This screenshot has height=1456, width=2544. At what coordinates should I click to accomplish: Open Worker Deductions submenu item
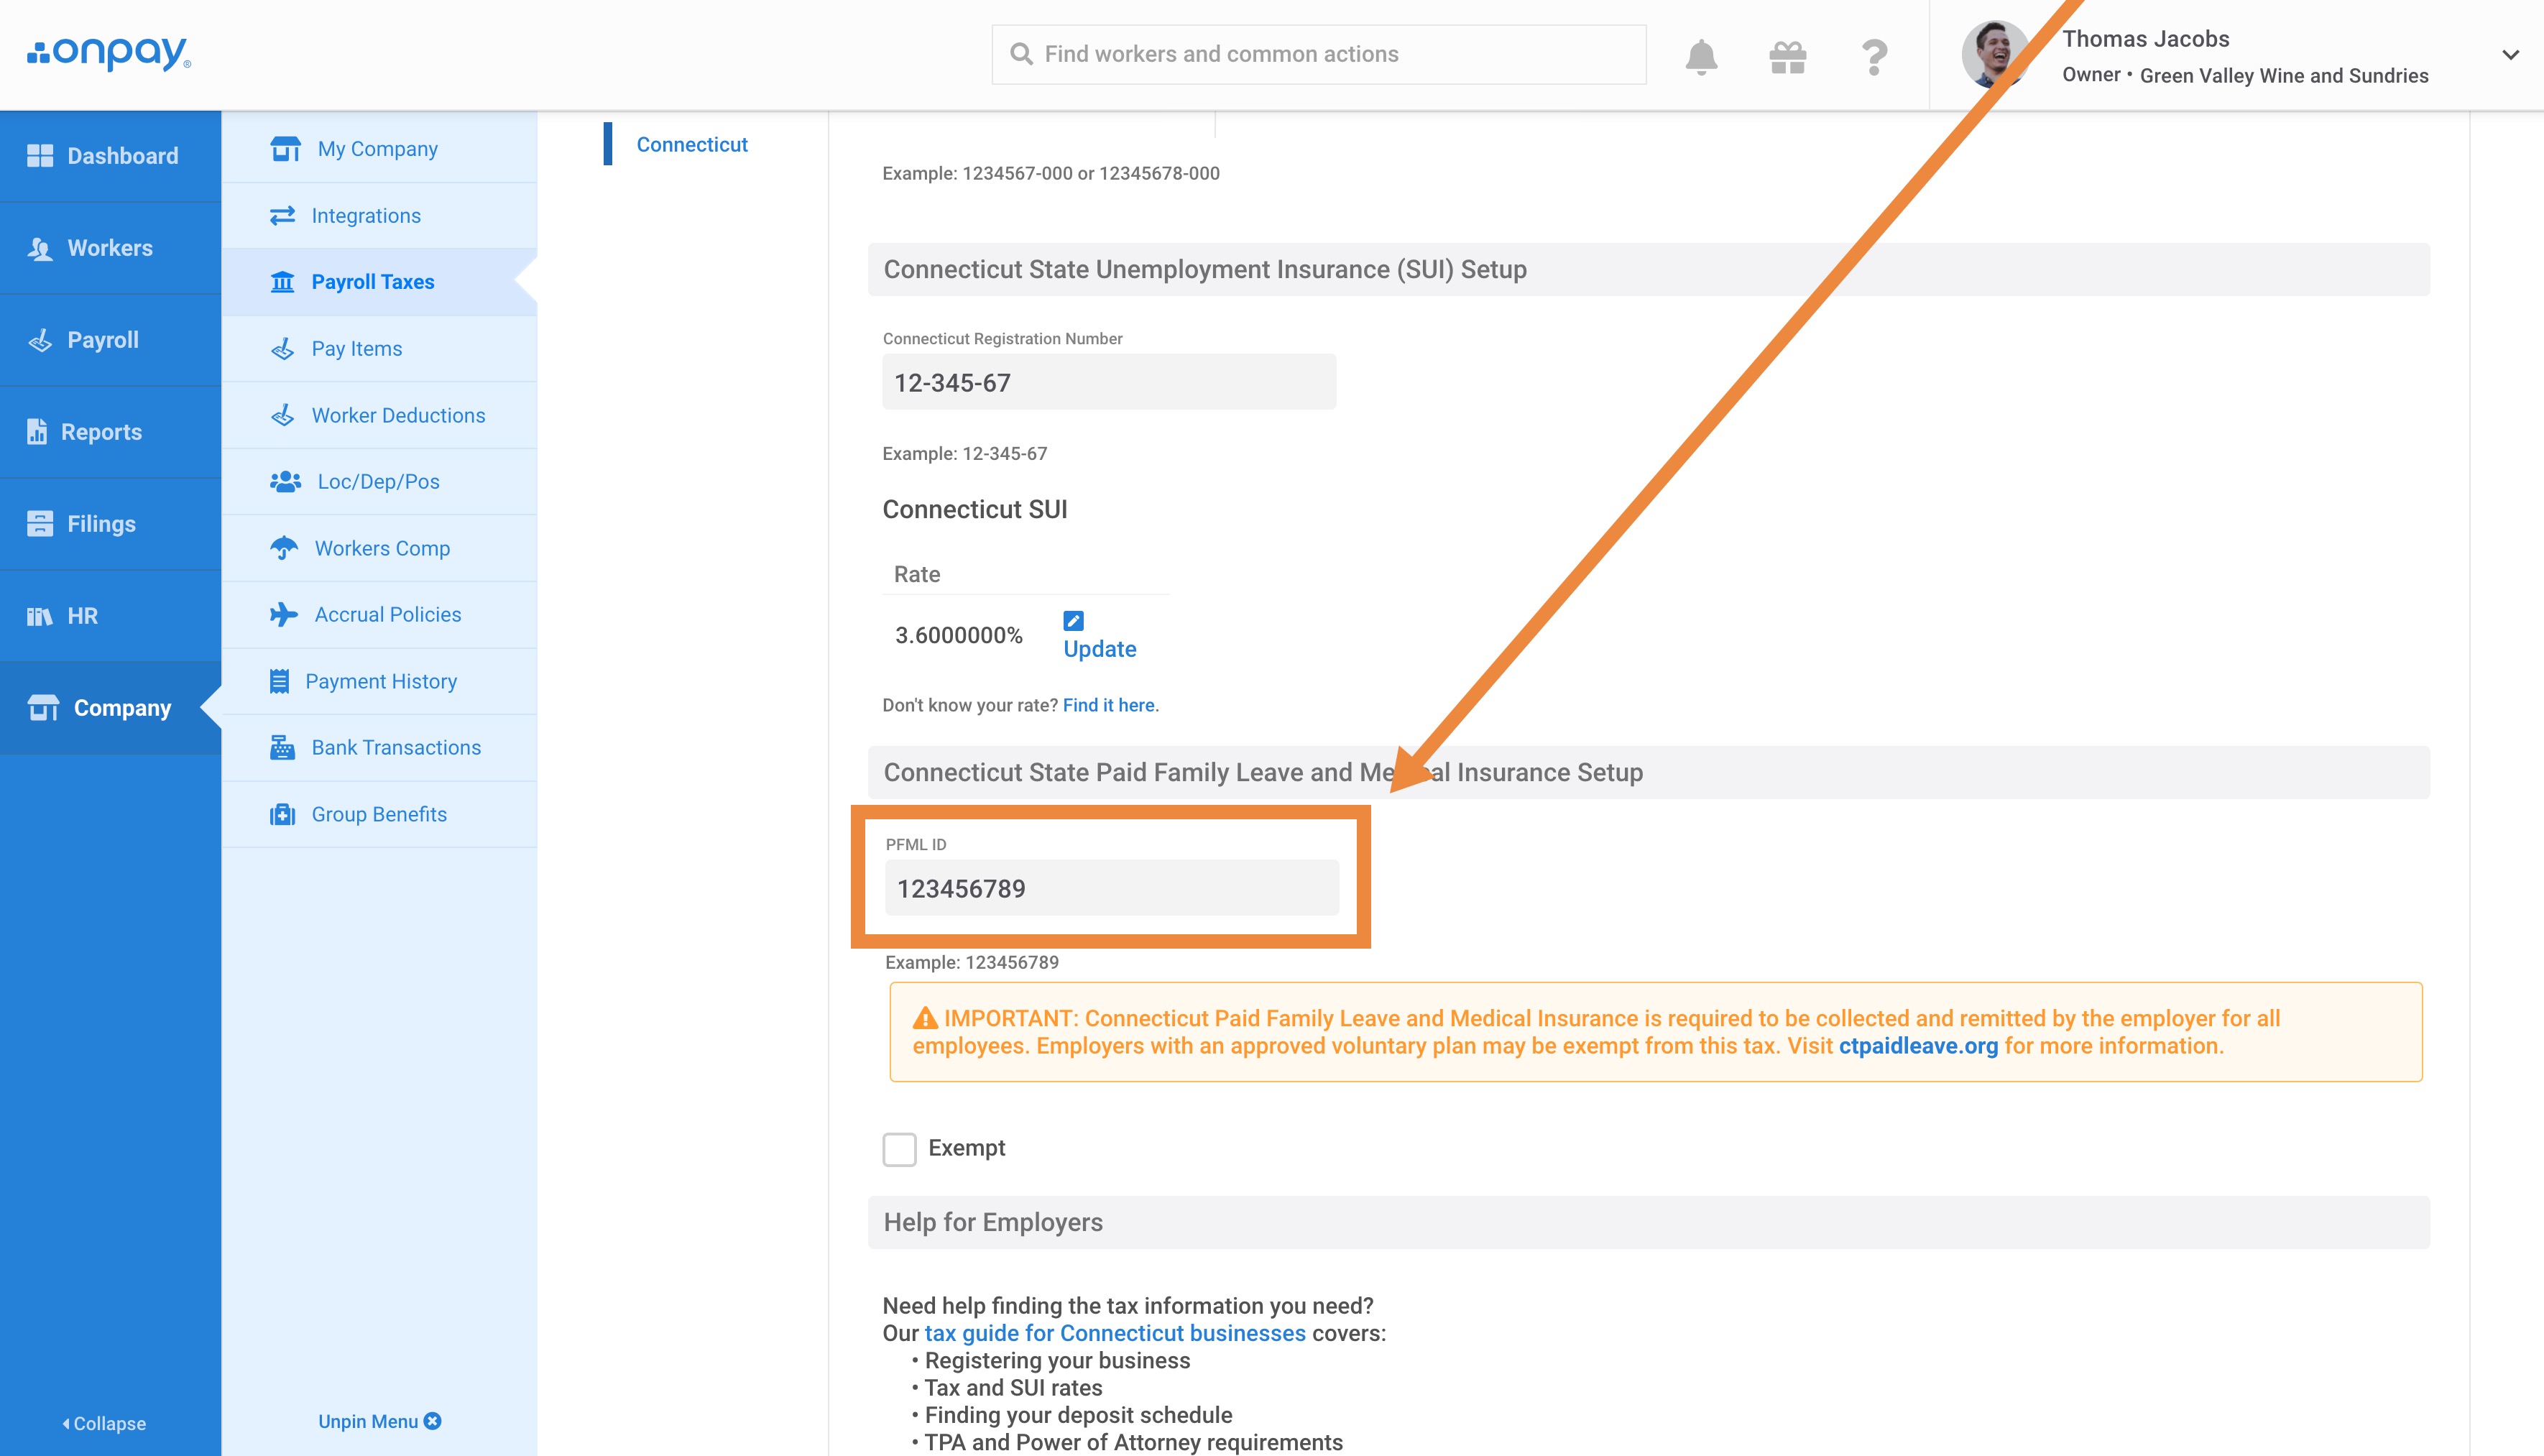pyautogui.click(x=379, y=415)
